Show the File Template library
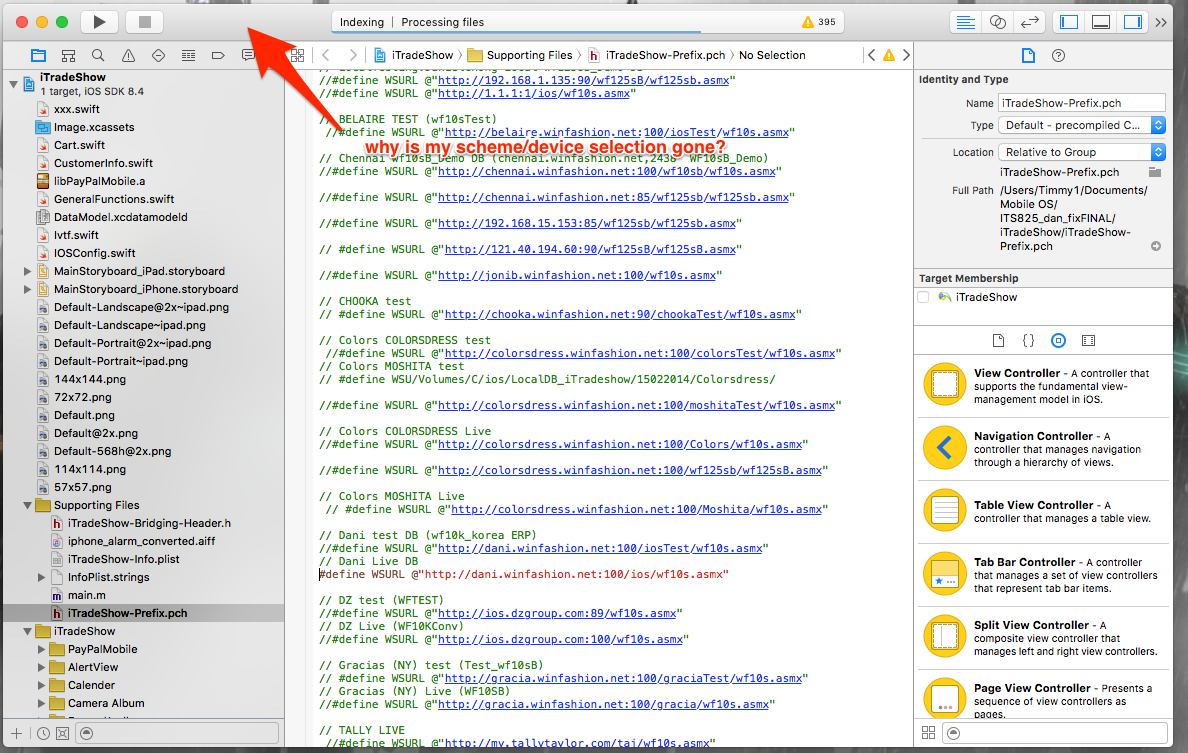The height and width of the screenshot is (753, 1188). (999, 341)
